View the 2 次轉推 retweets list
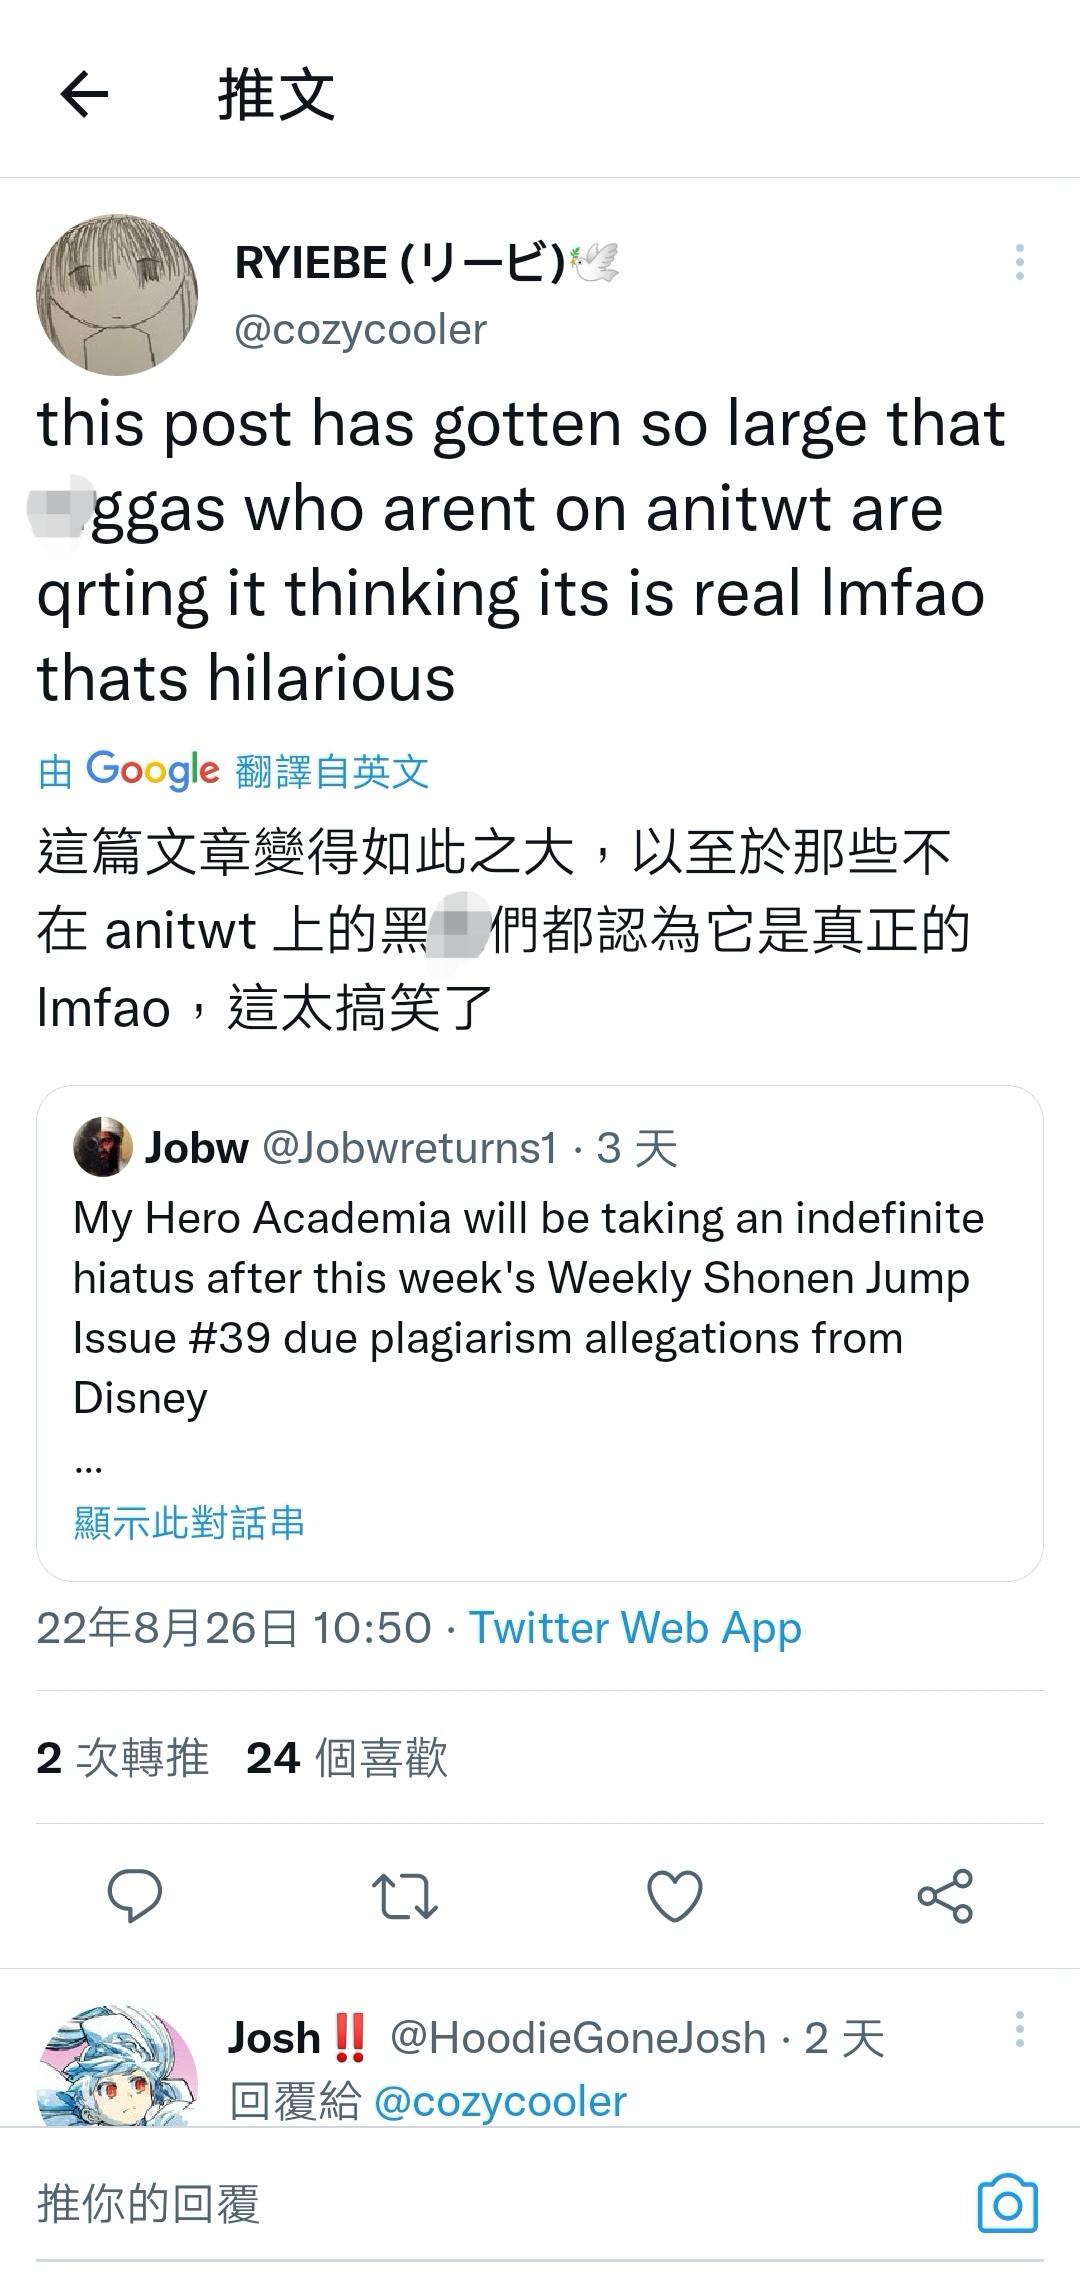Screen dimensions: 1080x2278 click(123, 1757)
